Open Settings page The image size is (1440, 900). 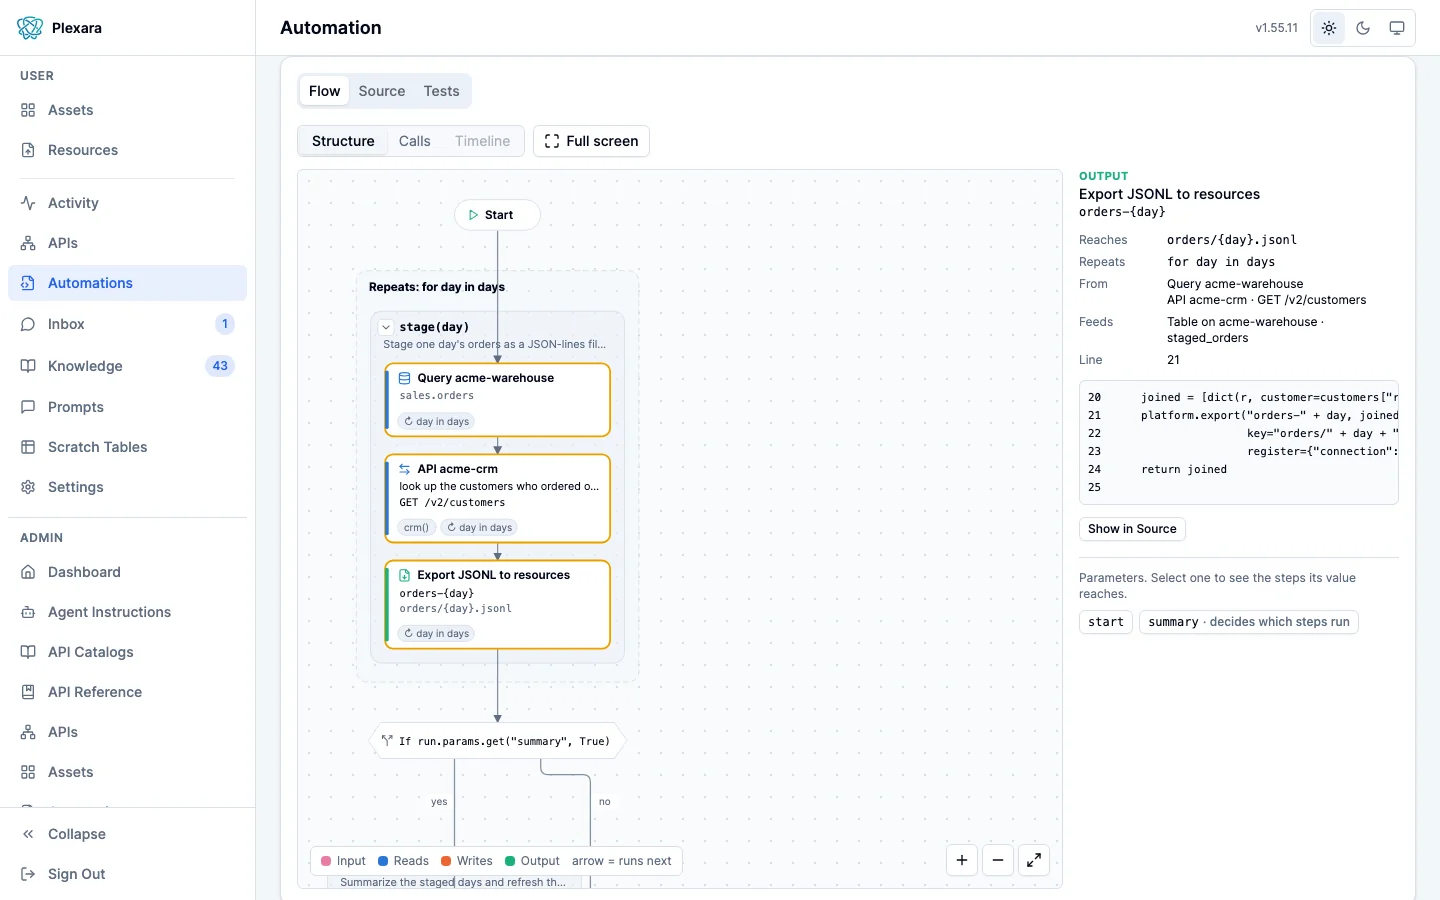click(127, 487)
